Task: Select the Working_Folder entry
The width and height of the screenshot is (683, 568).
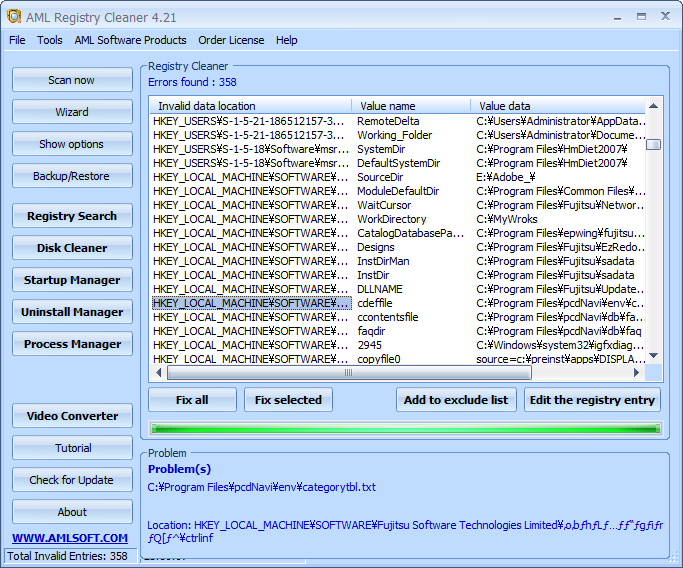Action: click(398, 135)
